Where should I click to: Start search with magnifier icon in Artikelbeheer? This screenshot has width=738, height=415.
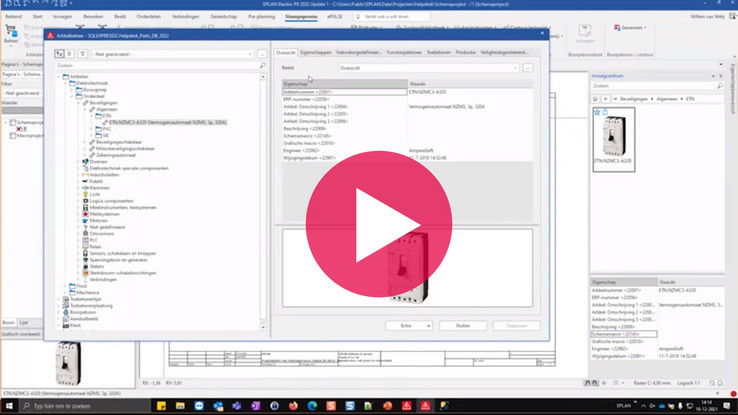coord(263,65)
